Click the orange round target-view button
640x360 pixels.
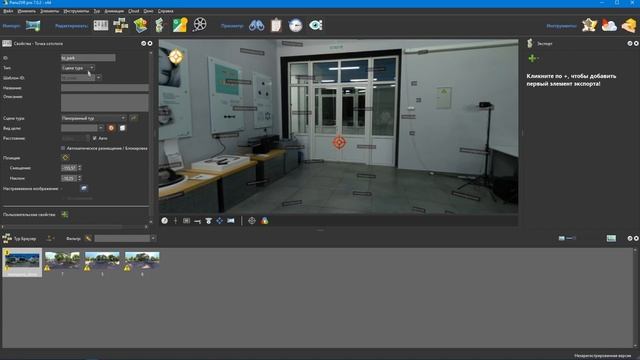click(111, 128)
